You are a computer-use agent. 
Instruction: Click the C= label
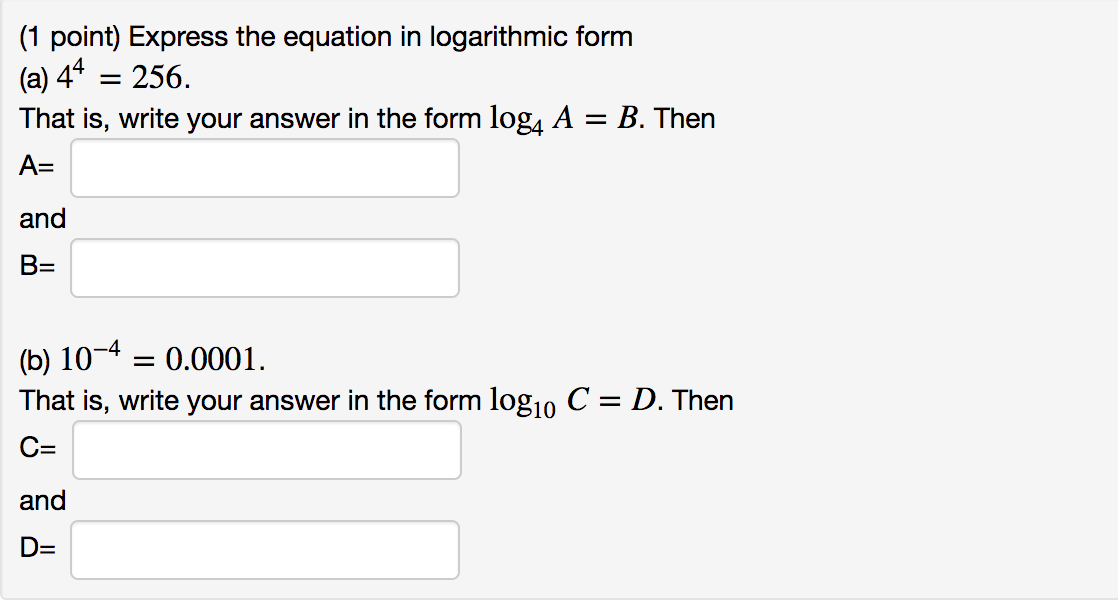[x=37, y=450]
